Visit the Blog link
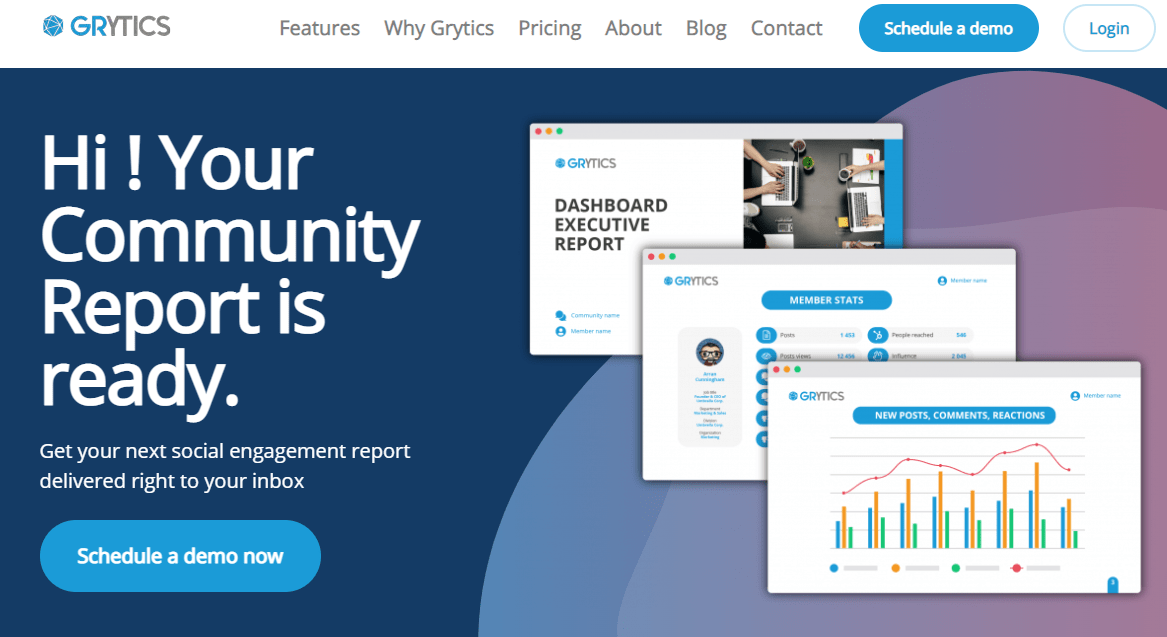The height and width of the screenshot is (637, 1167). click(706, 28)
